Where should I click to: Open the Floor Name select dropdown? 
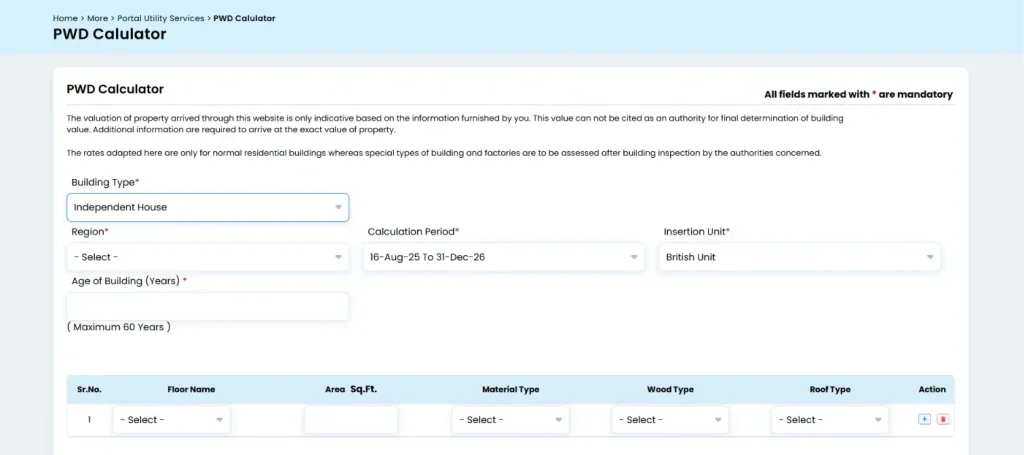pos(172,420)
